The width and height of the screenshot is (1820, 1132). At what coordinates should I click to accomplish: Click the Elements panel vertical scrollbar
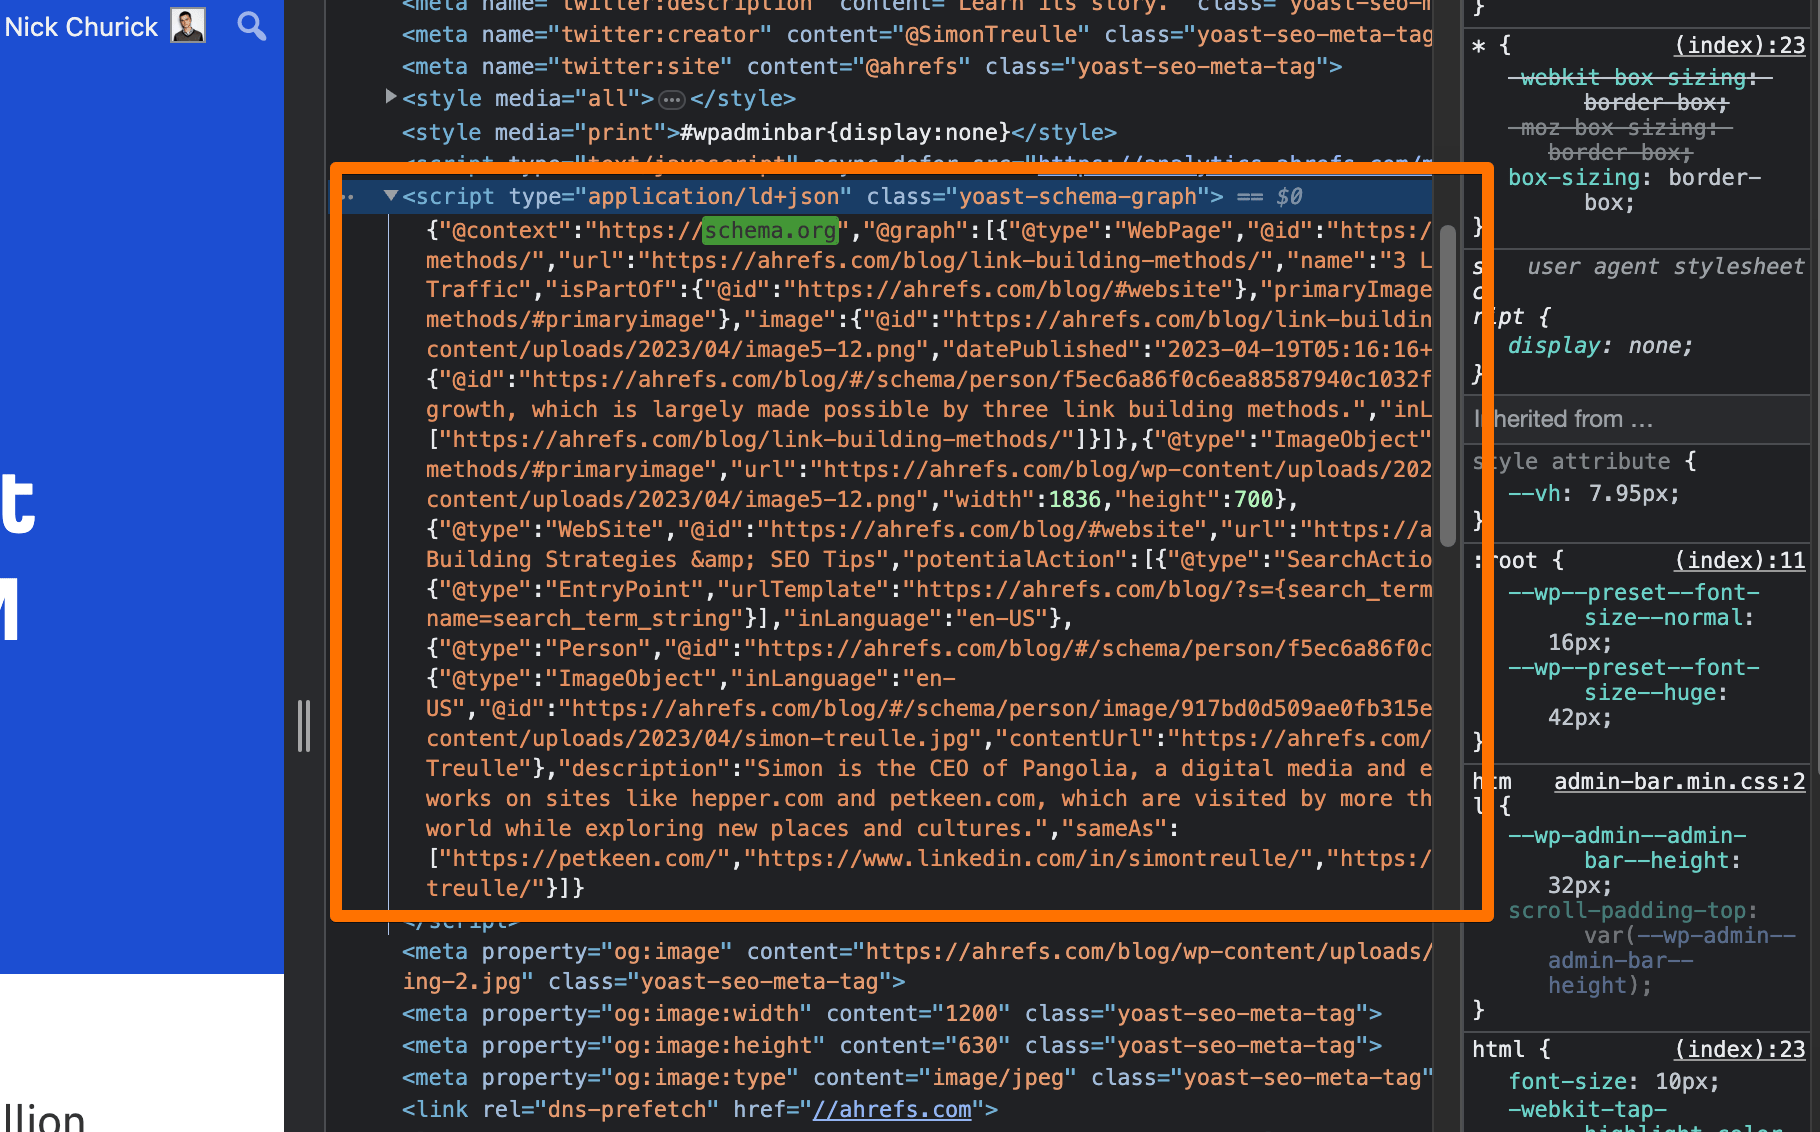point(1447,385)
